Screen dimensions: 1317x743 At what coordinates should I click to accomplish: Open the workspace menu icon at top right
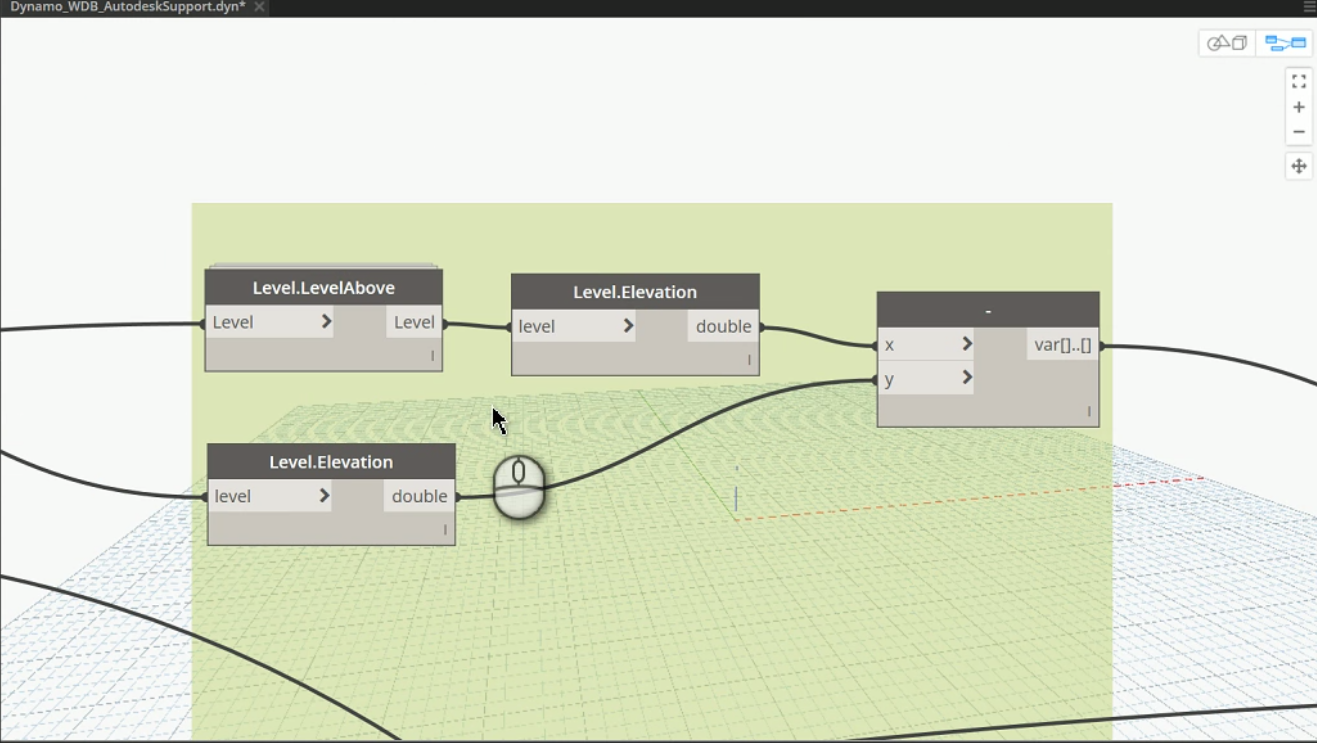click(1309, 7)
